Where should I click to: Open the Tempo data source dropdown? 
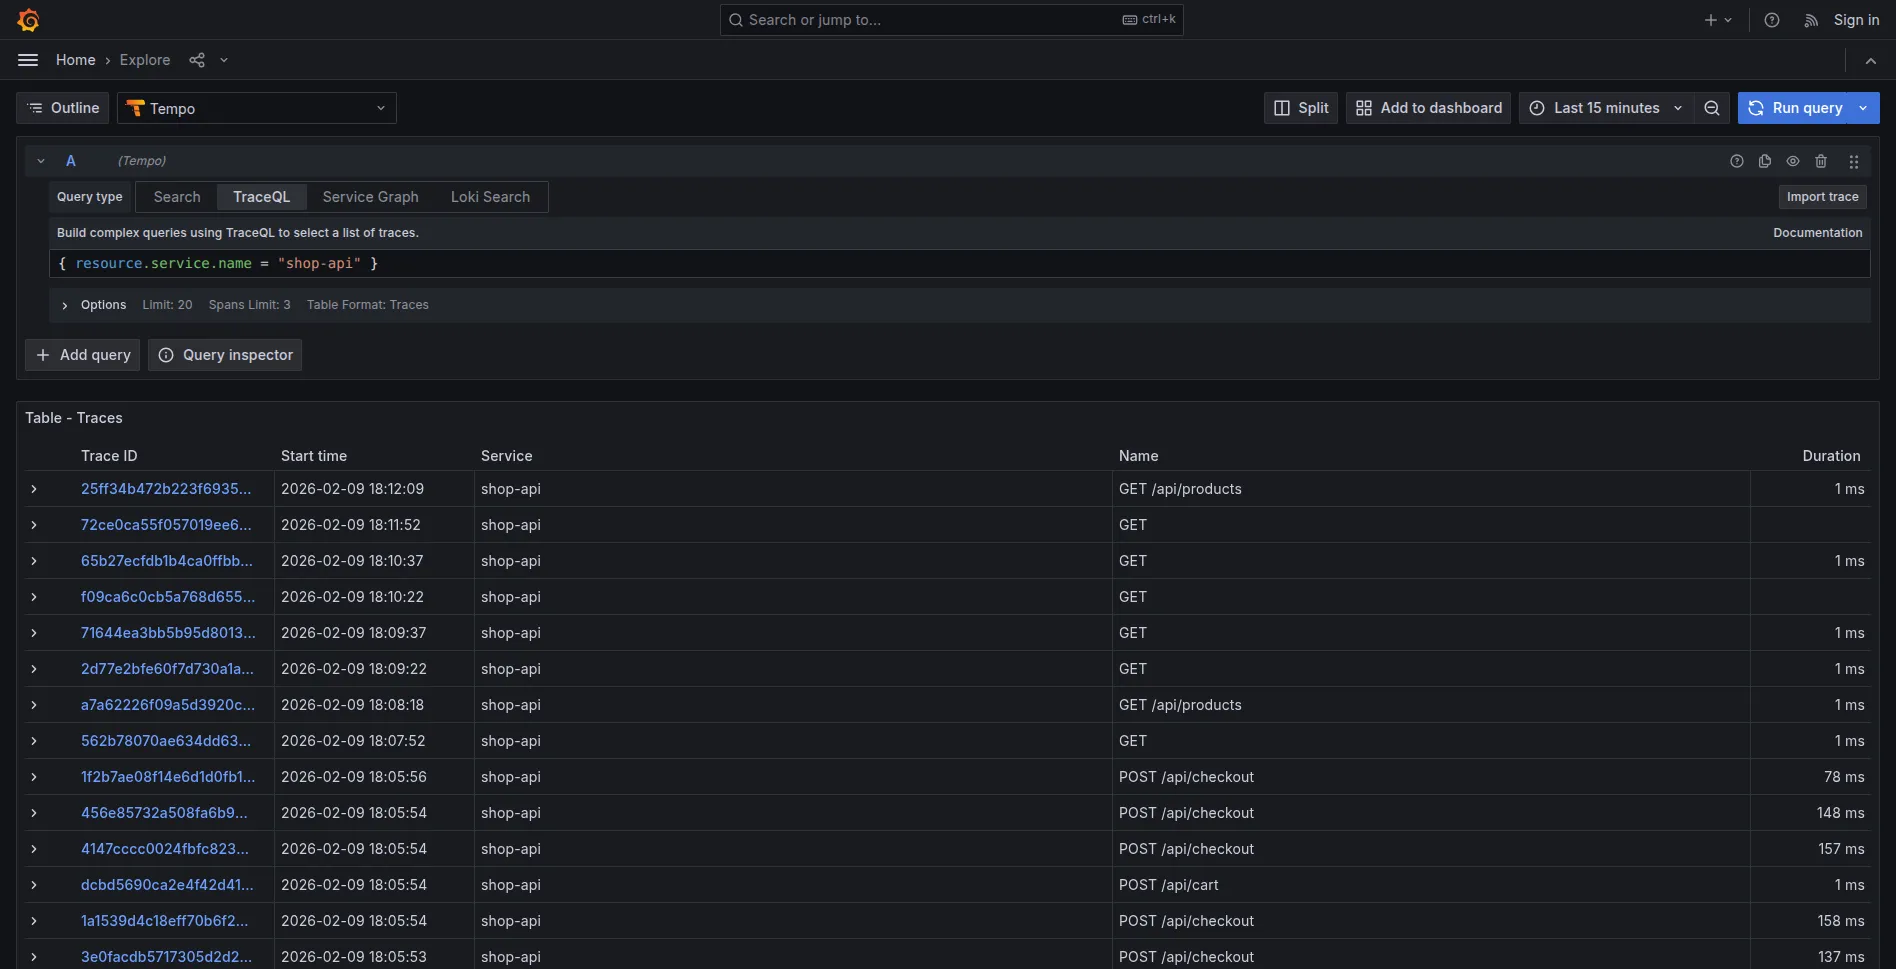[x=257, y=108]
